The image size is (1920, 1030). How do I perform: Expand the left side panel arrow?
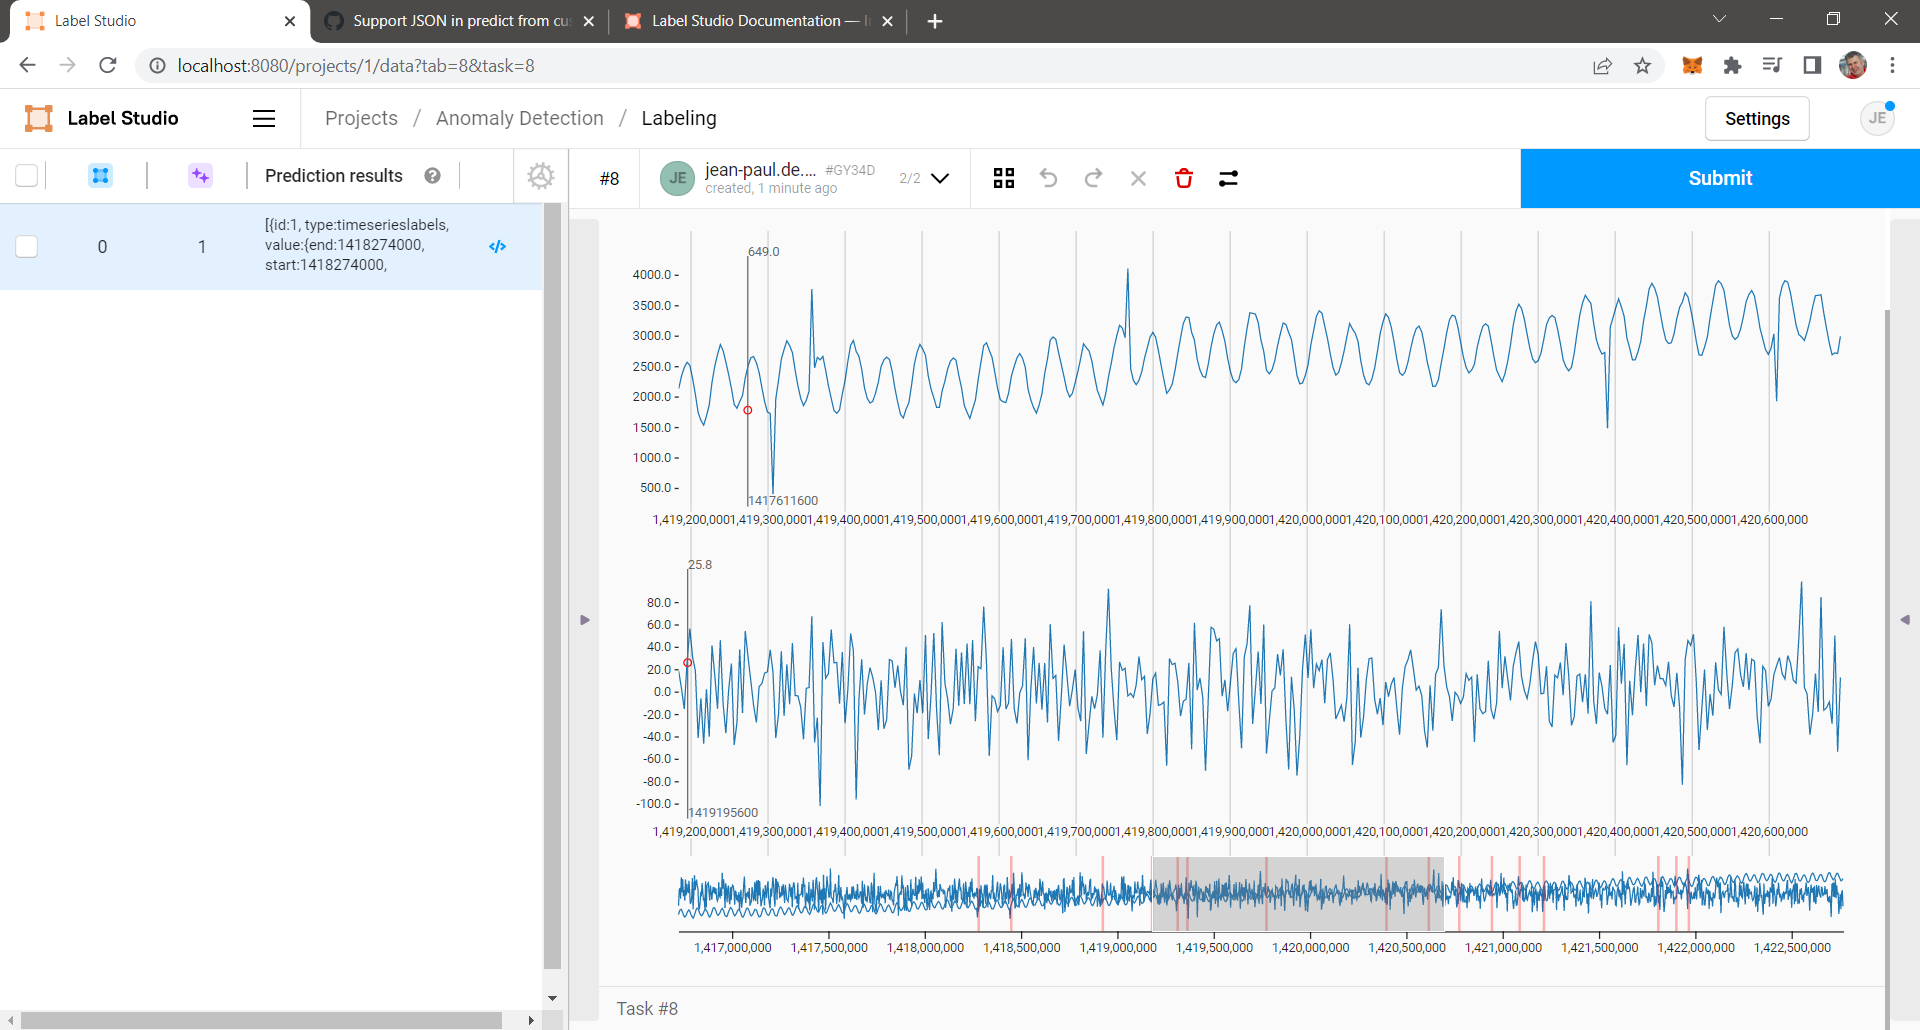pyautogui.click(x=585, y=620)
